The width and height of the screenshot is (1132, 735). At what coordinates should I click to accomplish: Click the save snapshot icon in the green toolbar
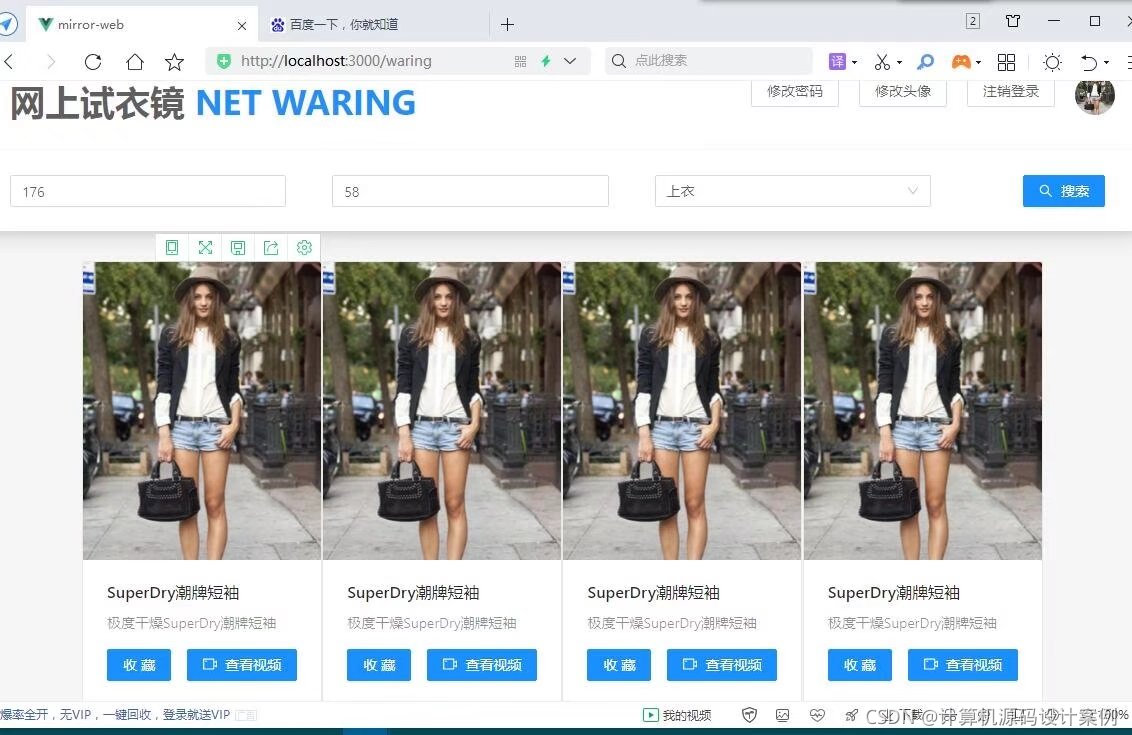coord(238,247)
